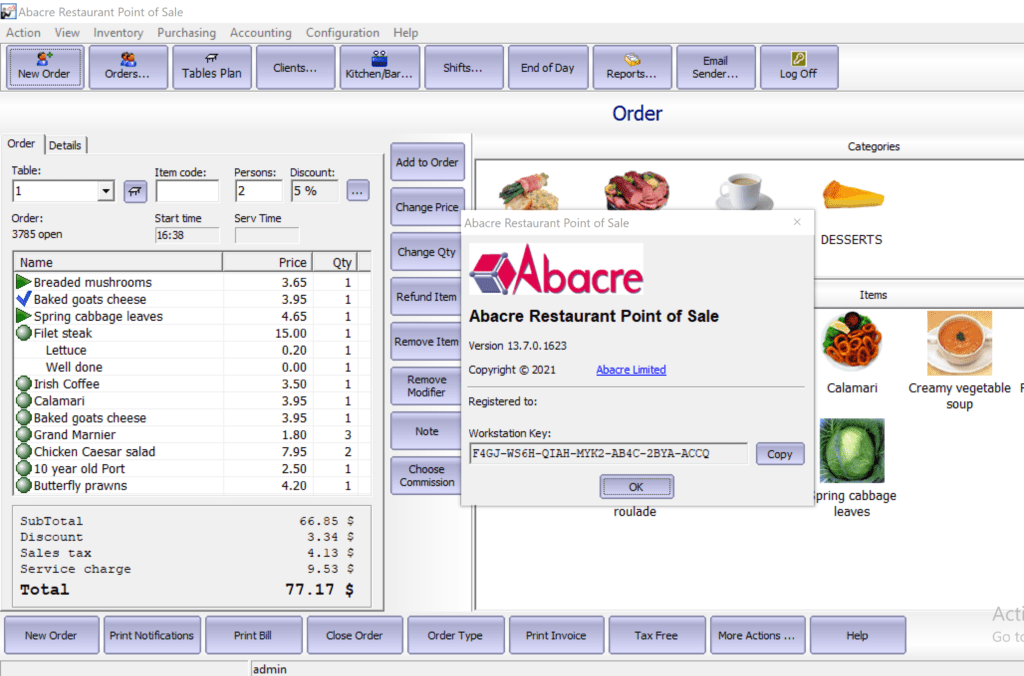Open the Inventory menu
Viewport: 1024px width, 676px height.
[118, 33]
